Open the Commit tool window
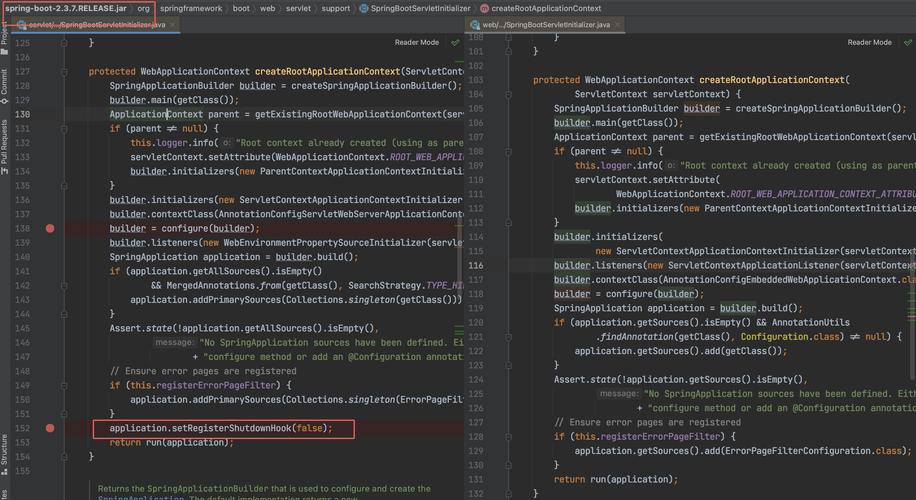The height and width of the screenshot is (500, 916). tap(4, 82)
